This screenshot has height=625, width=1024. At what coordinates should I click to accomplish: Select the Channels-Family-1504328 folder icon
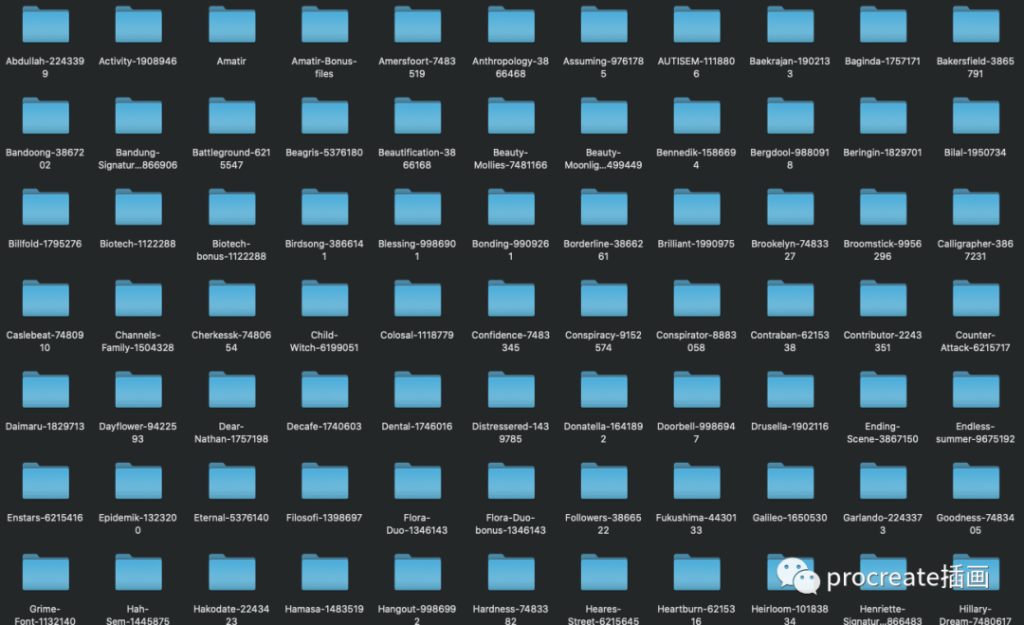pos(138,299)
